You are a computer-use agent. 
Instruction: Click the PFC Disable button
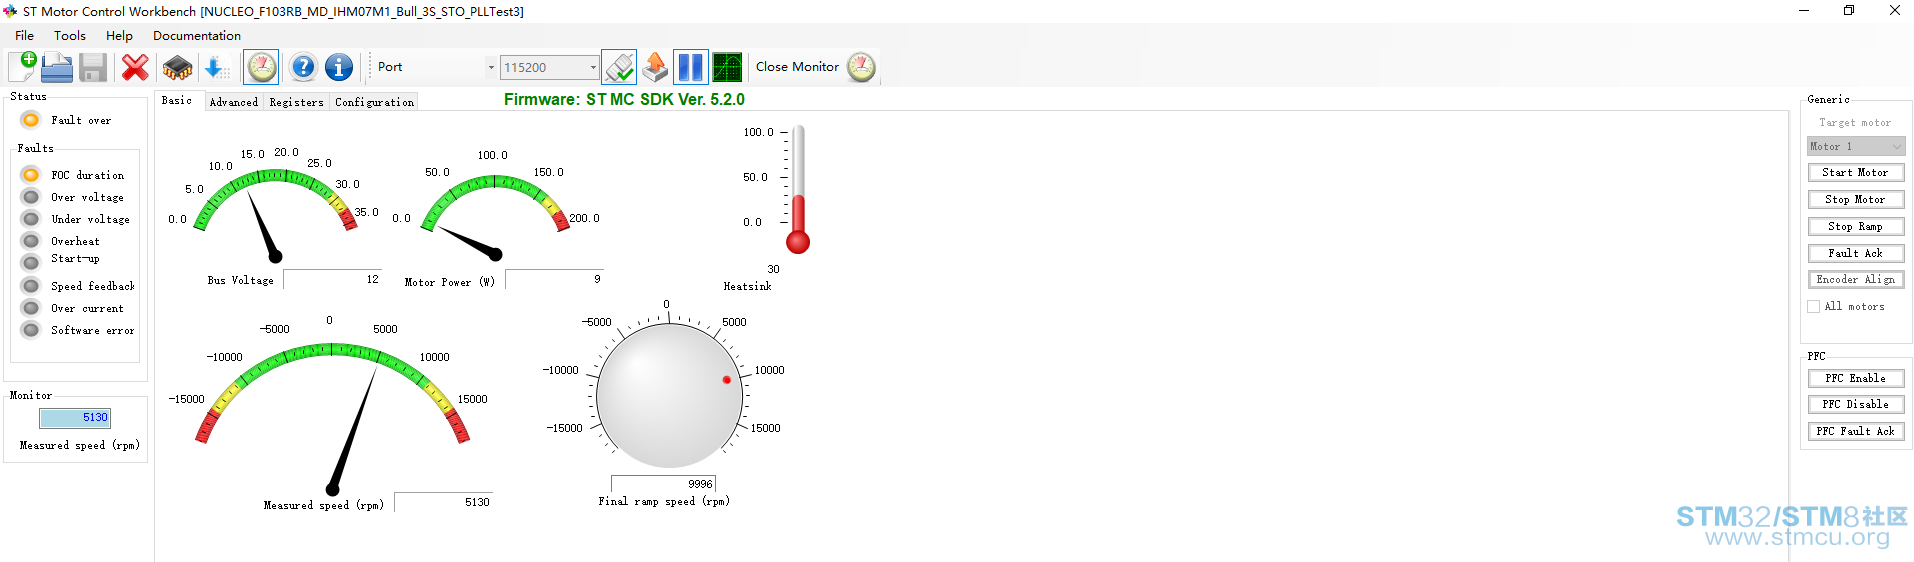point(1855,405)
